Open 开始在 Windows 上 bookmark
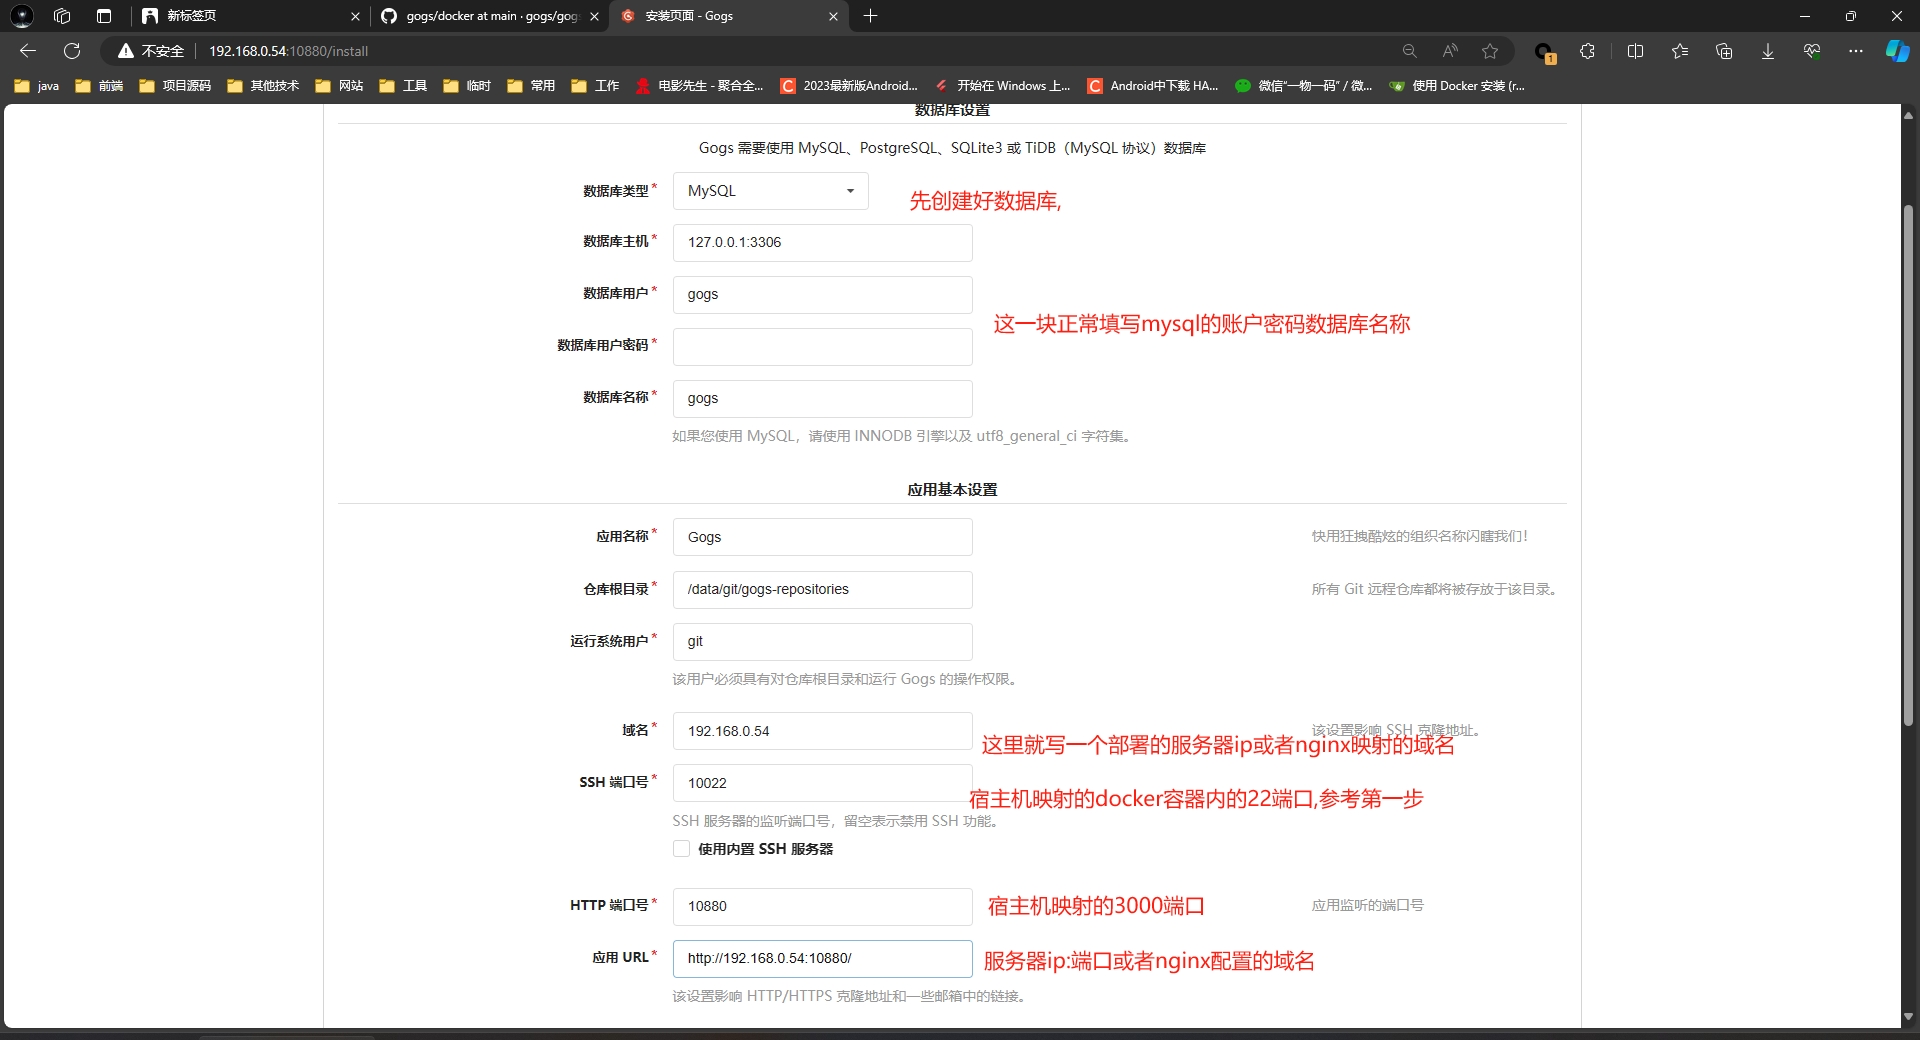The image size is (1920, 1040). pyautogui.click(x=1002, y=86)
